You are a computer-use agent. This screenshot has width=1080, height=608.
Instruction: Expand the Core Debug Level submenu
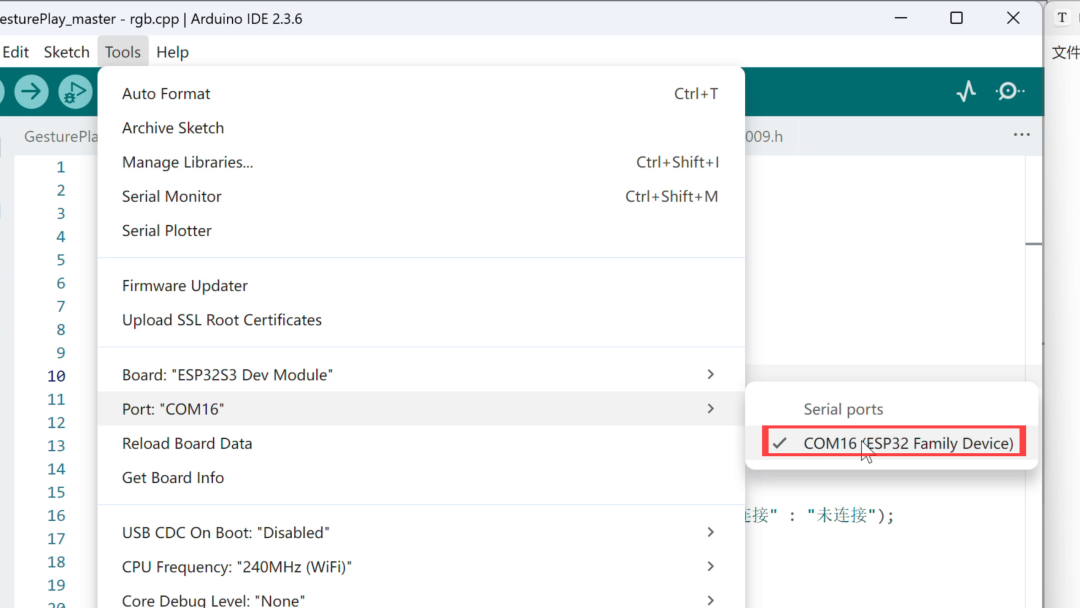[421, 600]
